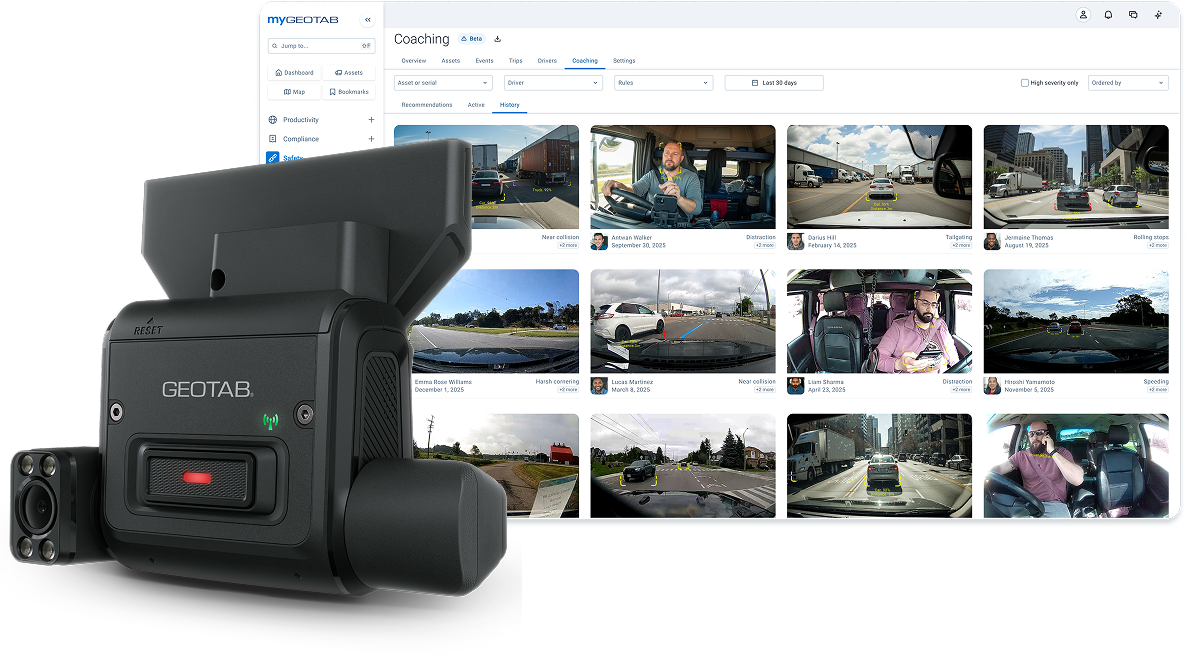
Task: Click Hiroshi Yamamoto's avatar
Action: point(992,386)
